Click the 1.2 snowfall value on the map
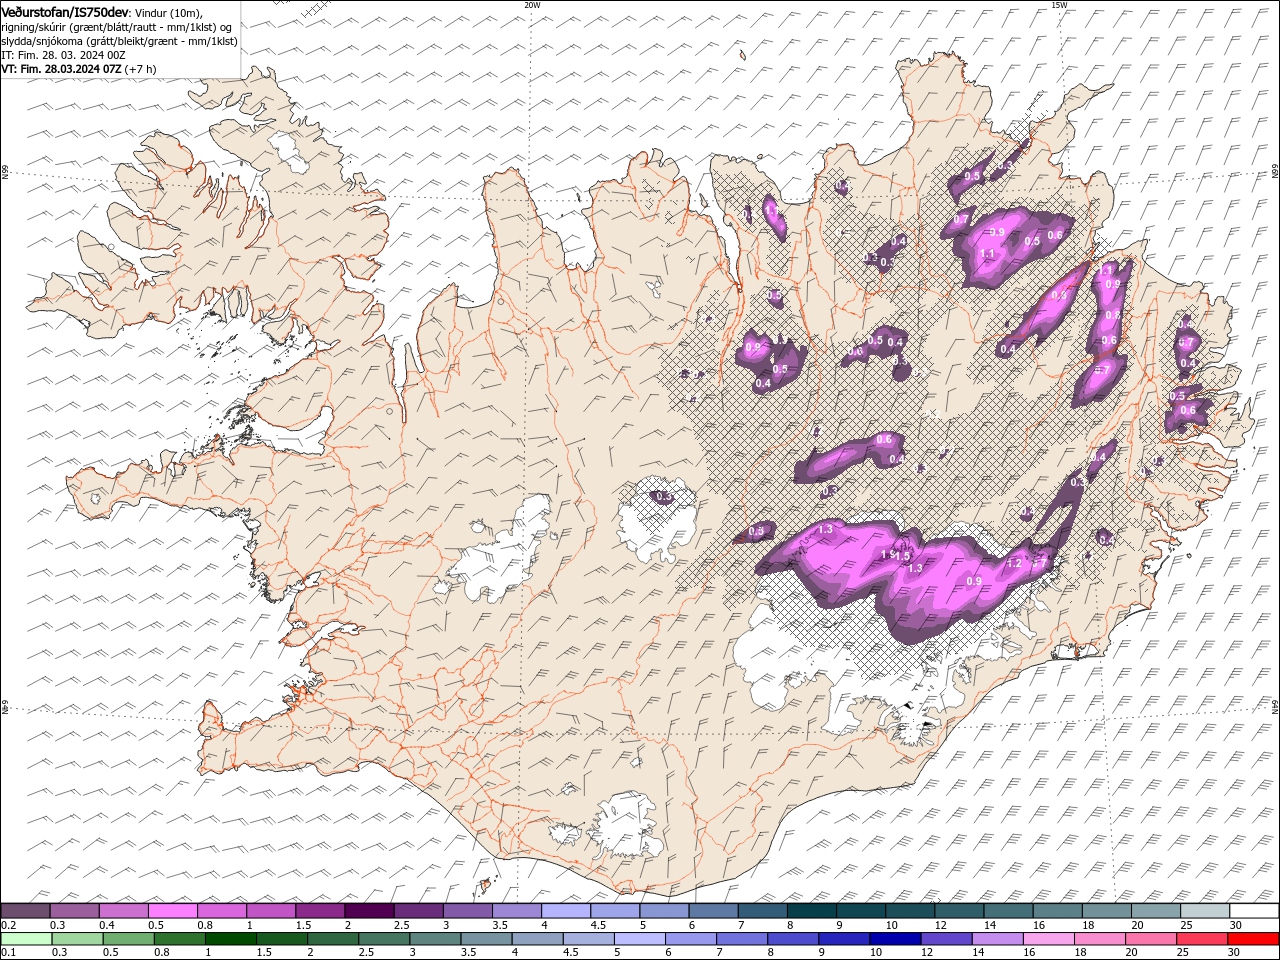Viewport: 1280px width, 960px height. click(1012, 563)
